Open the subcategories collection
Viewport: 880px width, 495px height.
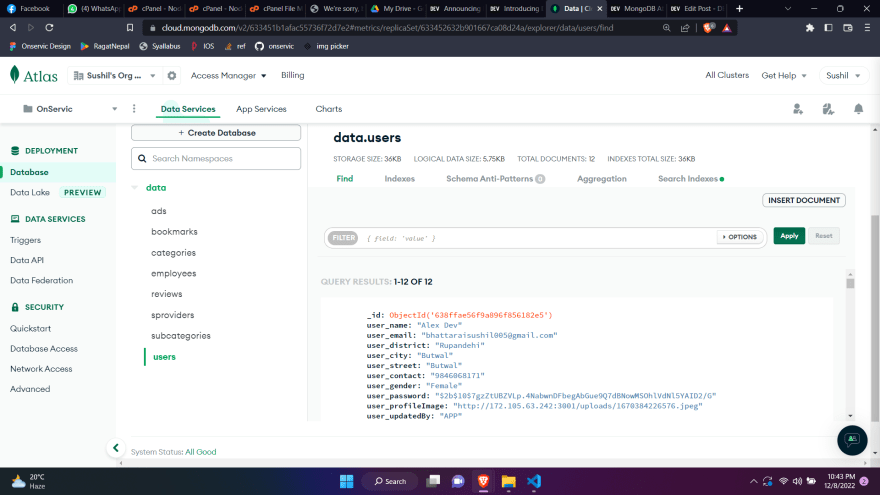click(181, 336)
